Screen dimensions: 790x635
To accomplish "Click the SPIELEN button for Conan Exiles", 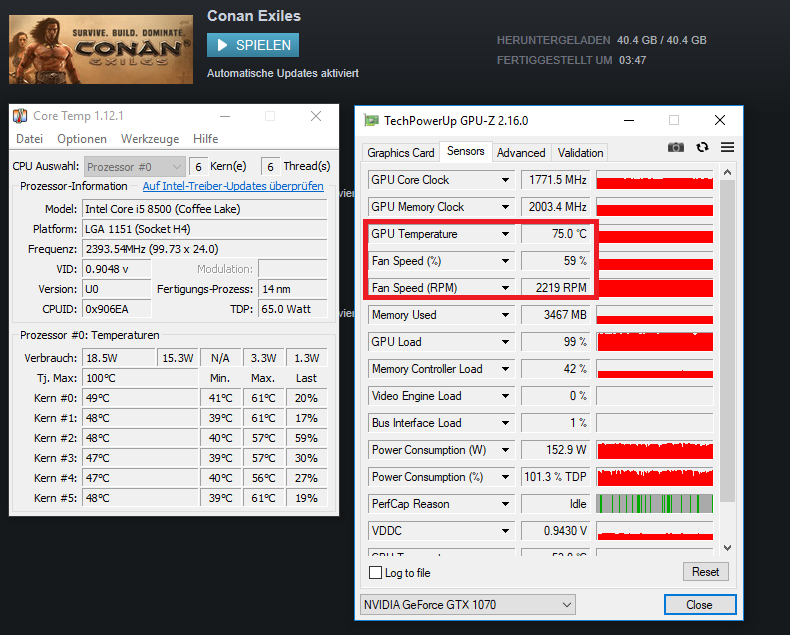I will pos(253,45).
